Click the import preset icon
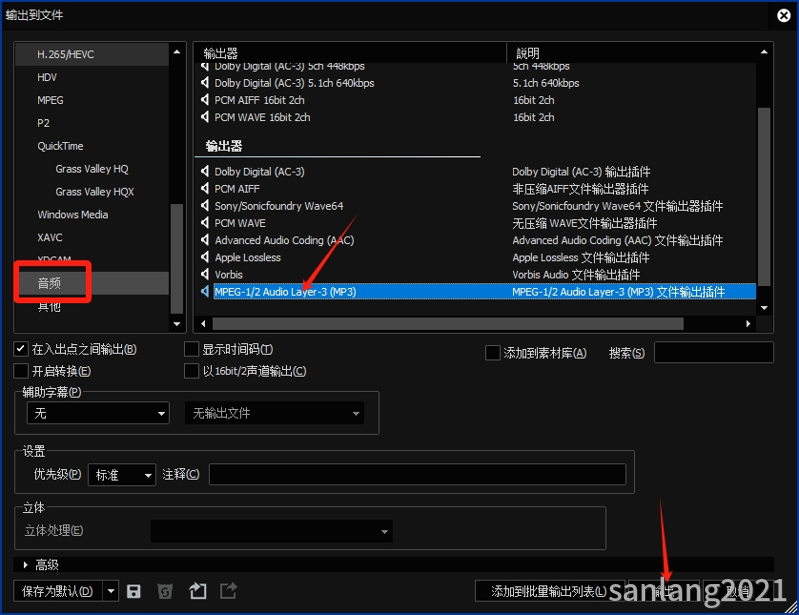 tap(198, 591)
